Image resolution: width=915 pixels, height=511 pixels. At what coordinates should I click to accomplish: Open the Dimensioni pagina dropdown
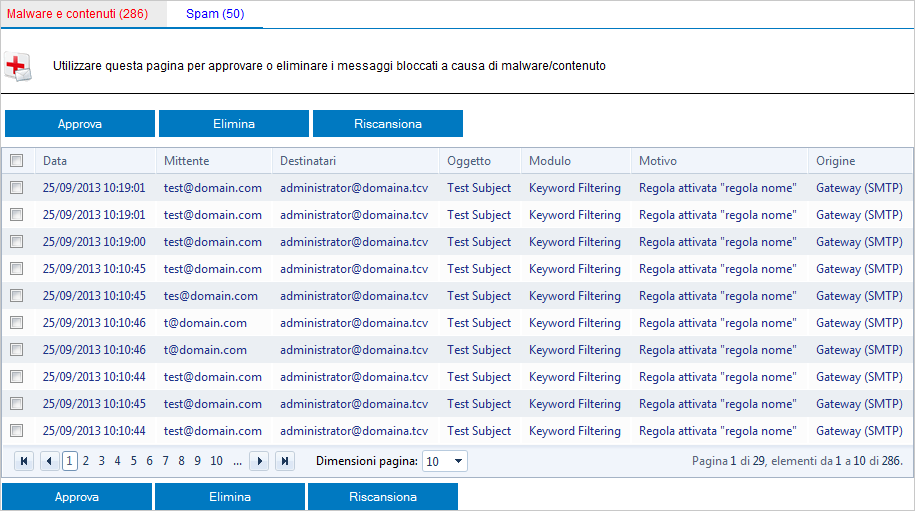point(445,461)
